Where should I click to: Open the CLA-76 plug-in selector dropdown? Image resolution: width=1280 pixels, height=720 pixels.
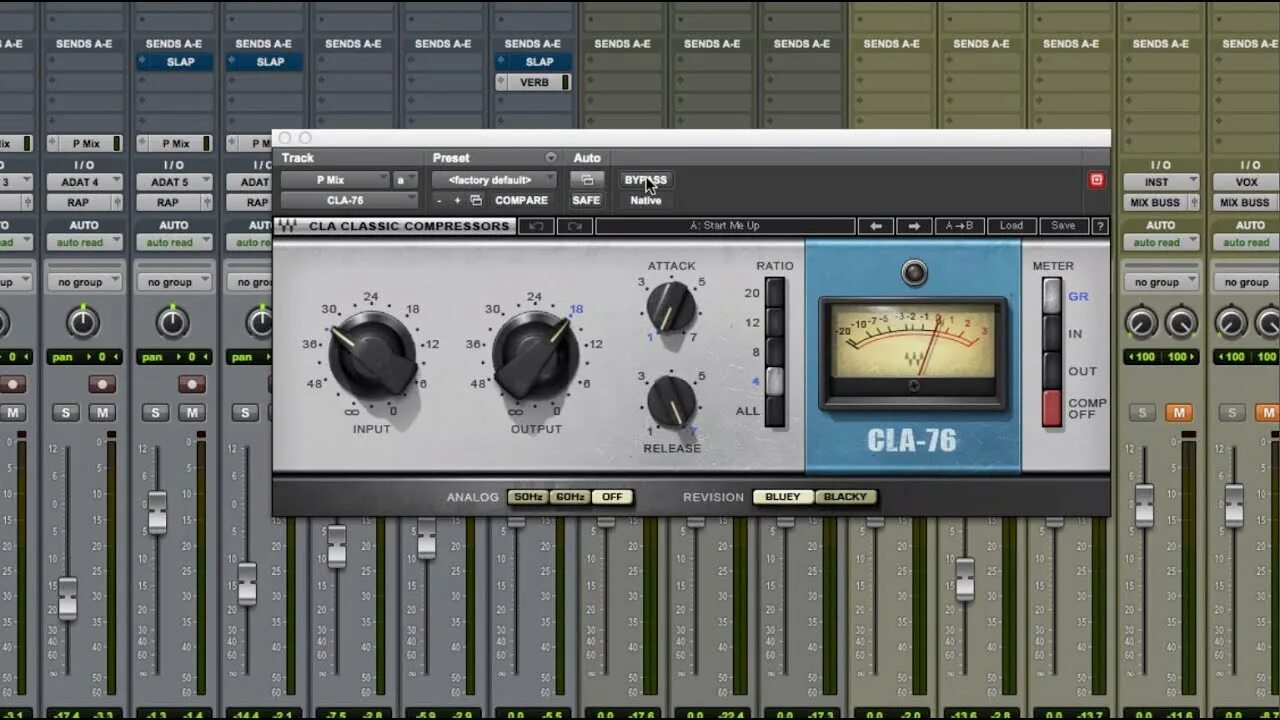(x=349, y=201)
